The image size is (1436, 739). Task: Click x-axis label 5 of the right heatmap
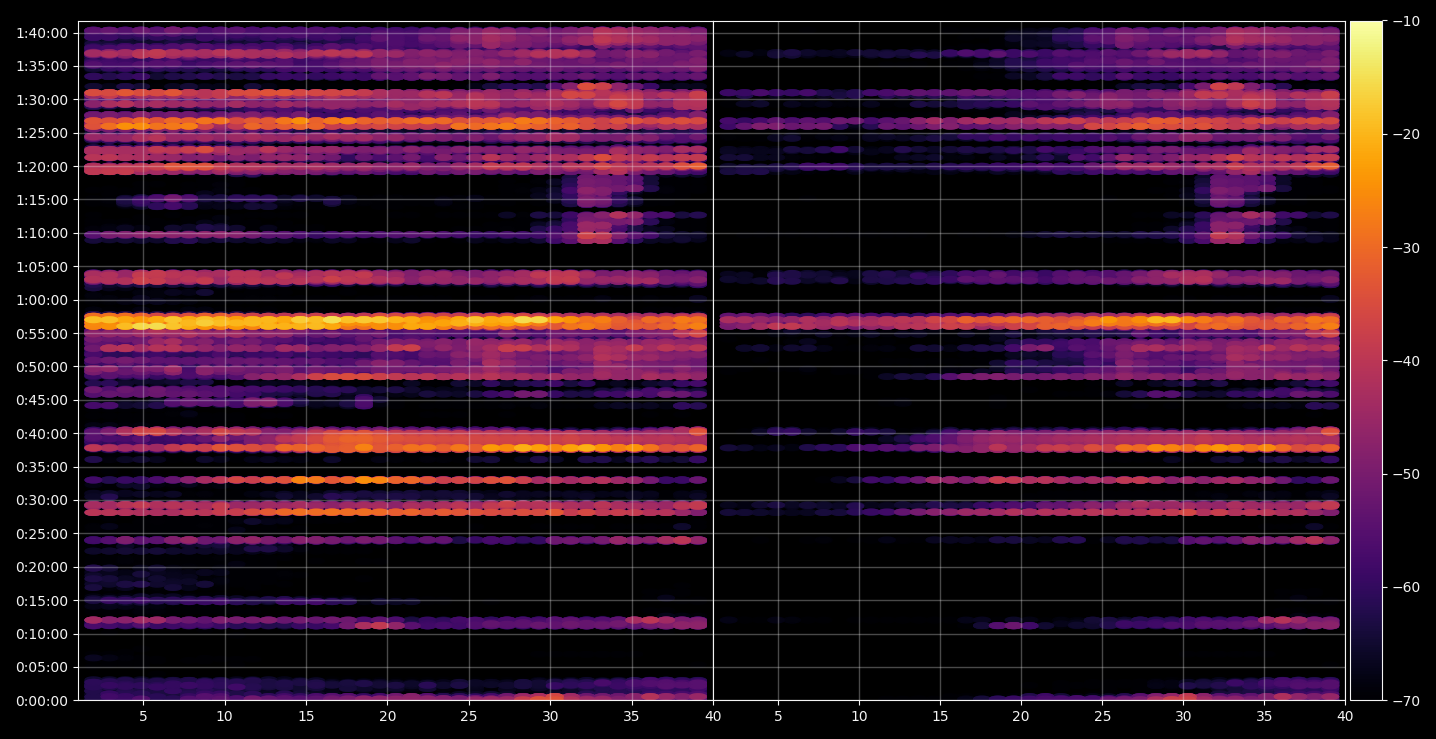coord(777,716)
